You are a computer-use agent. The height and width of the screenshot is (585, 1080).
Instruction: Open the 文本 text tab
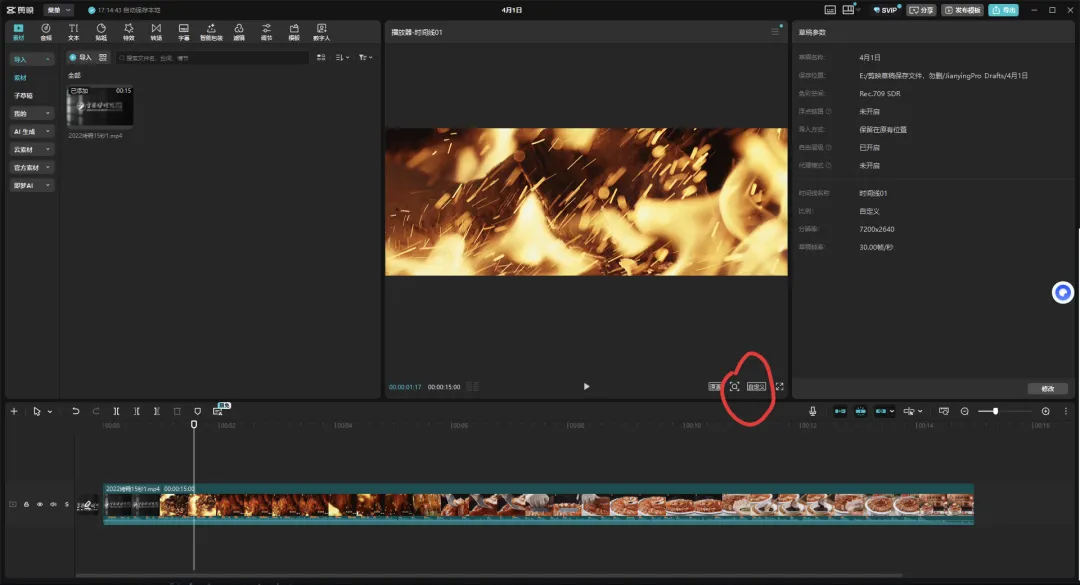(74, 32)
